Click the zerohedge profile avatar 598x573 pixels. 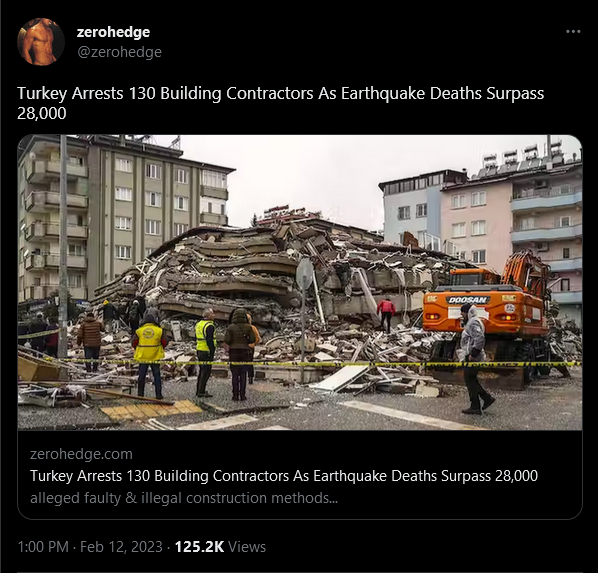click(40, 42)
